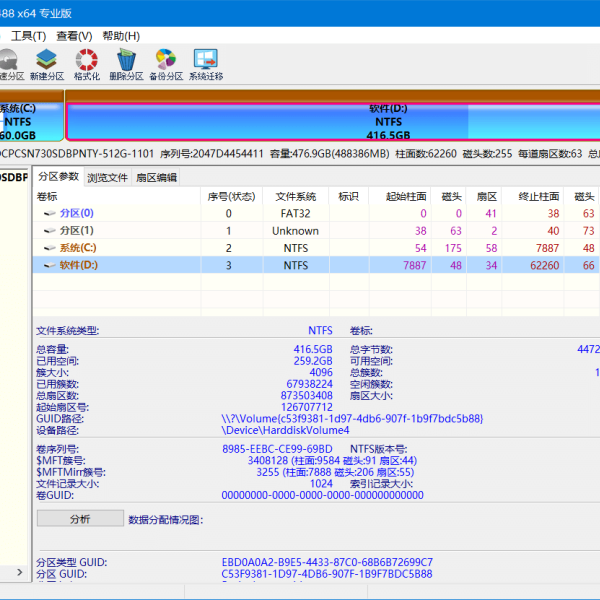Viewport: 600px width, 600px height.
Task: Click the partition GUID C53F9381-1D97-4DB6-907F-1B9F7BDC5B88
Action: (327, 574)
